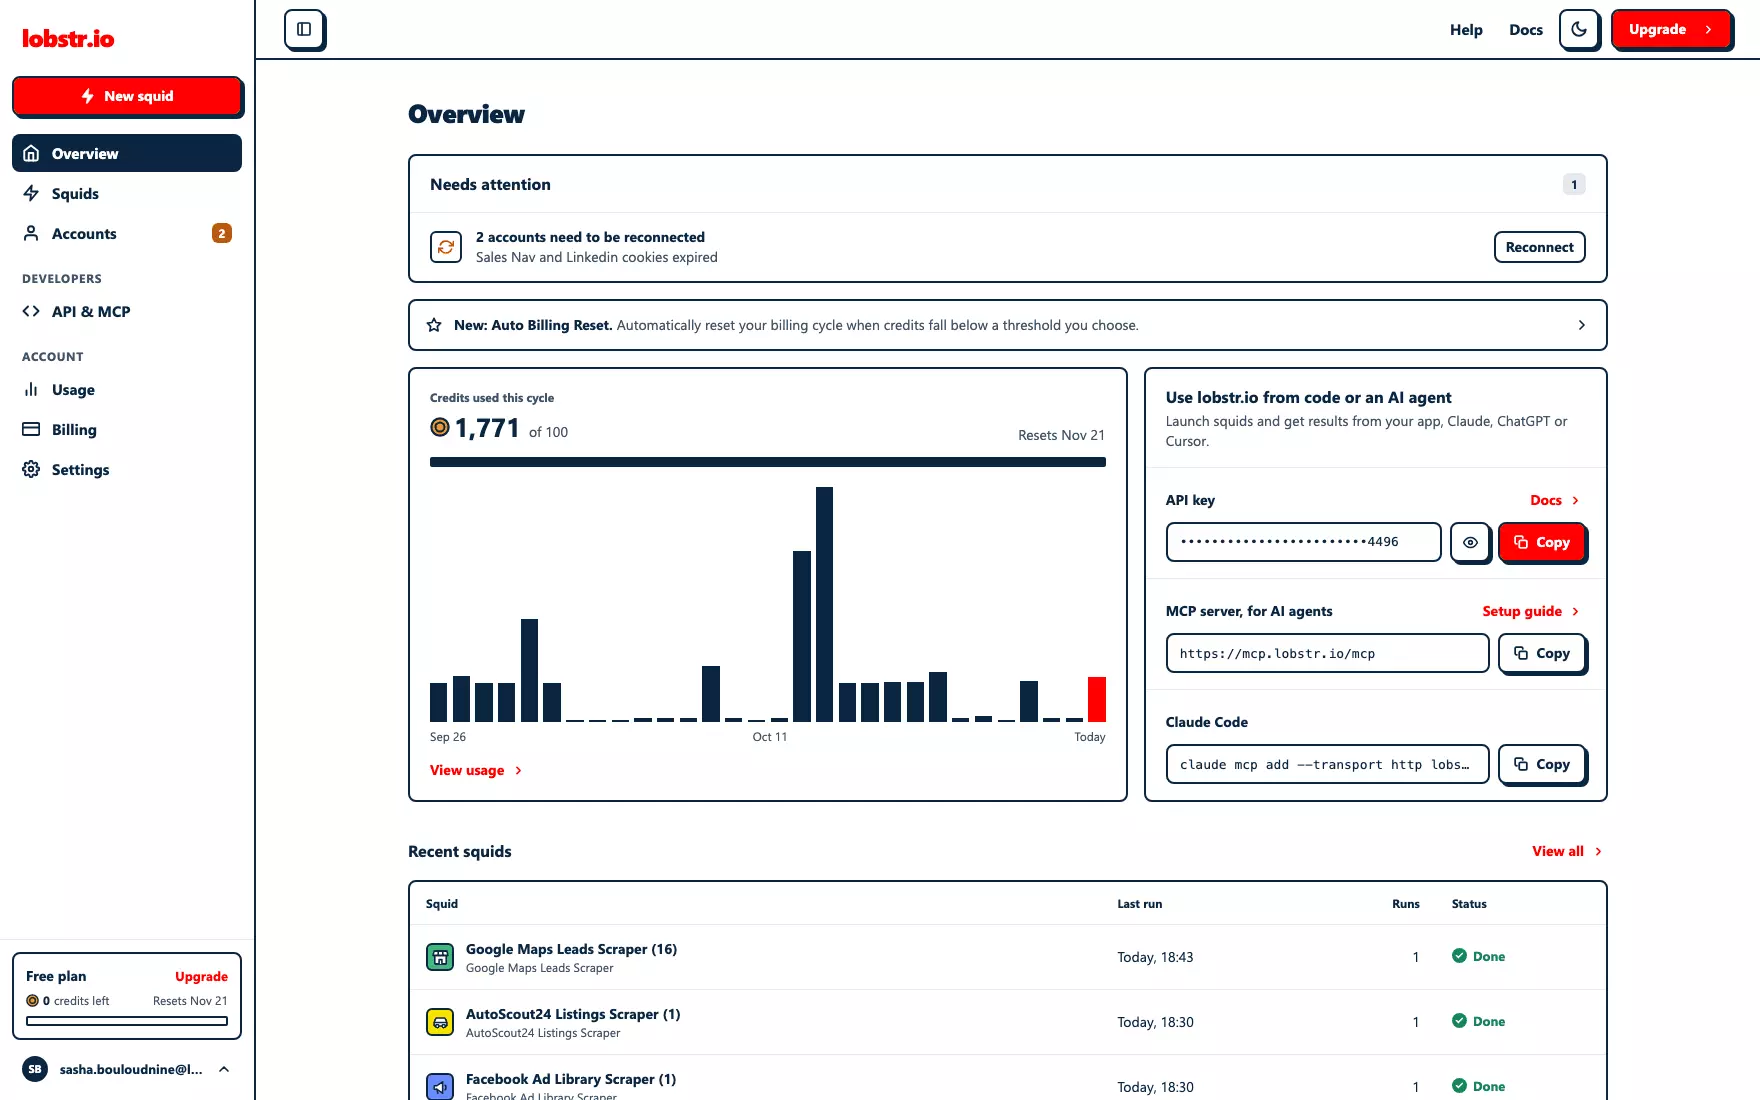Click the credits used progress bar

pyautogui.click(x=768, y=462)
